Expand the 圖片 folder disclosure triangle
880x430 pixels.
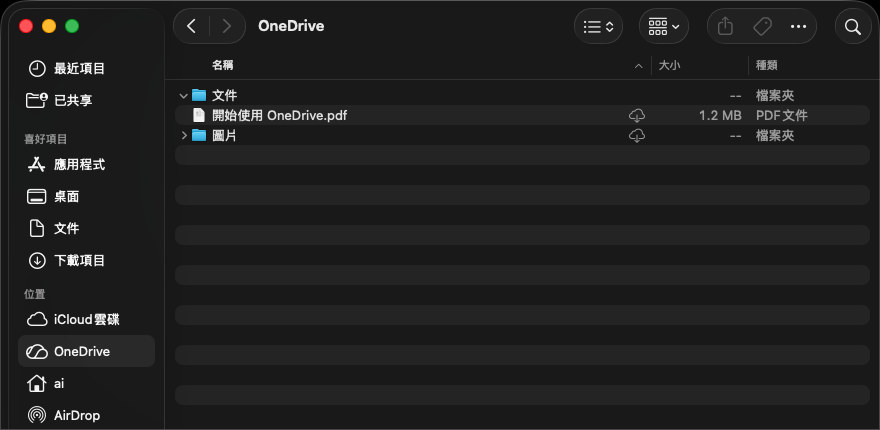183,135
